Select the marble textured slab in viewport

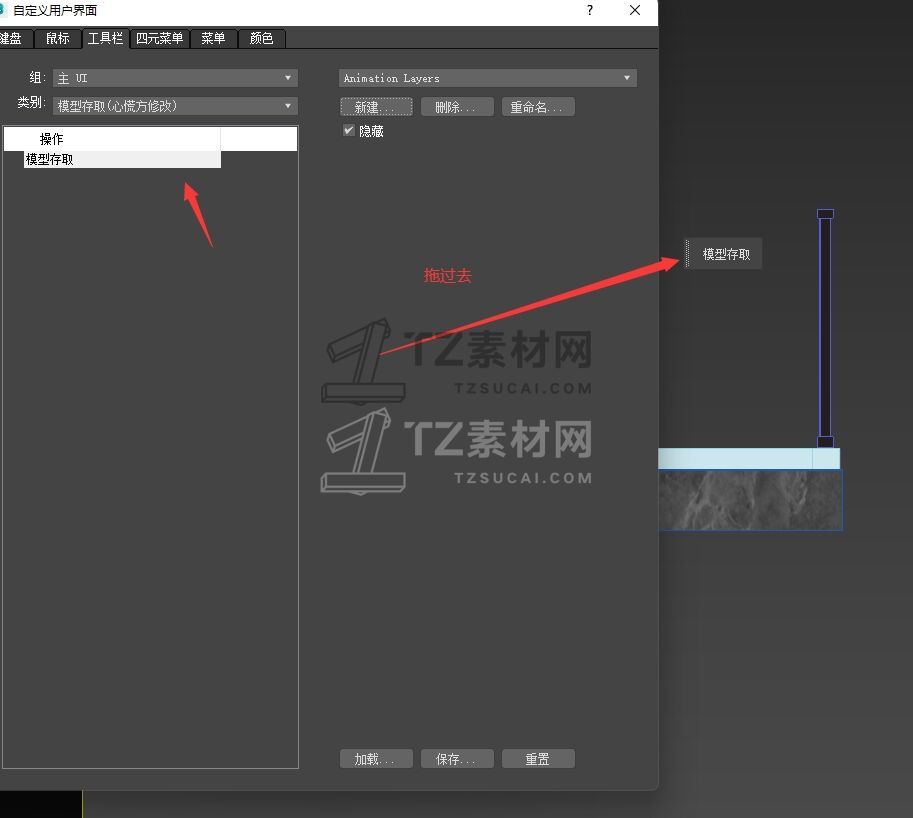[x=751, y=500]
